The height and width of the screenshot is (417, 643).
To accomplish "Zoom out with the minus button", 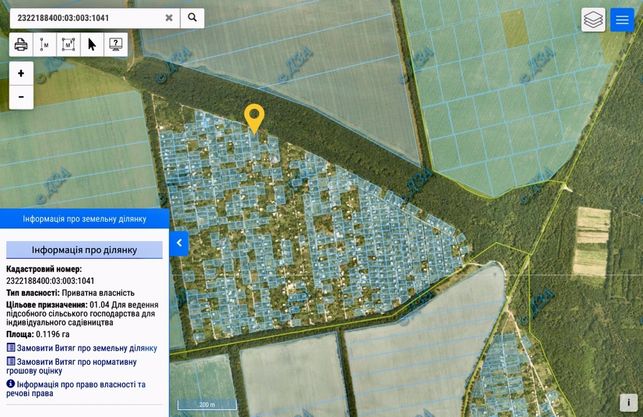I will click(x=21, y=97).
